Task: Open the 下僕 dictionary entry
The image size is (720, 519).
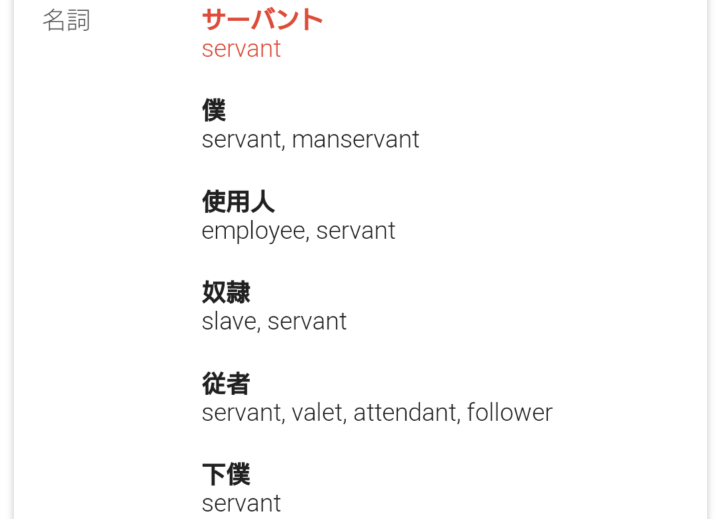Action: click(226, 474)
